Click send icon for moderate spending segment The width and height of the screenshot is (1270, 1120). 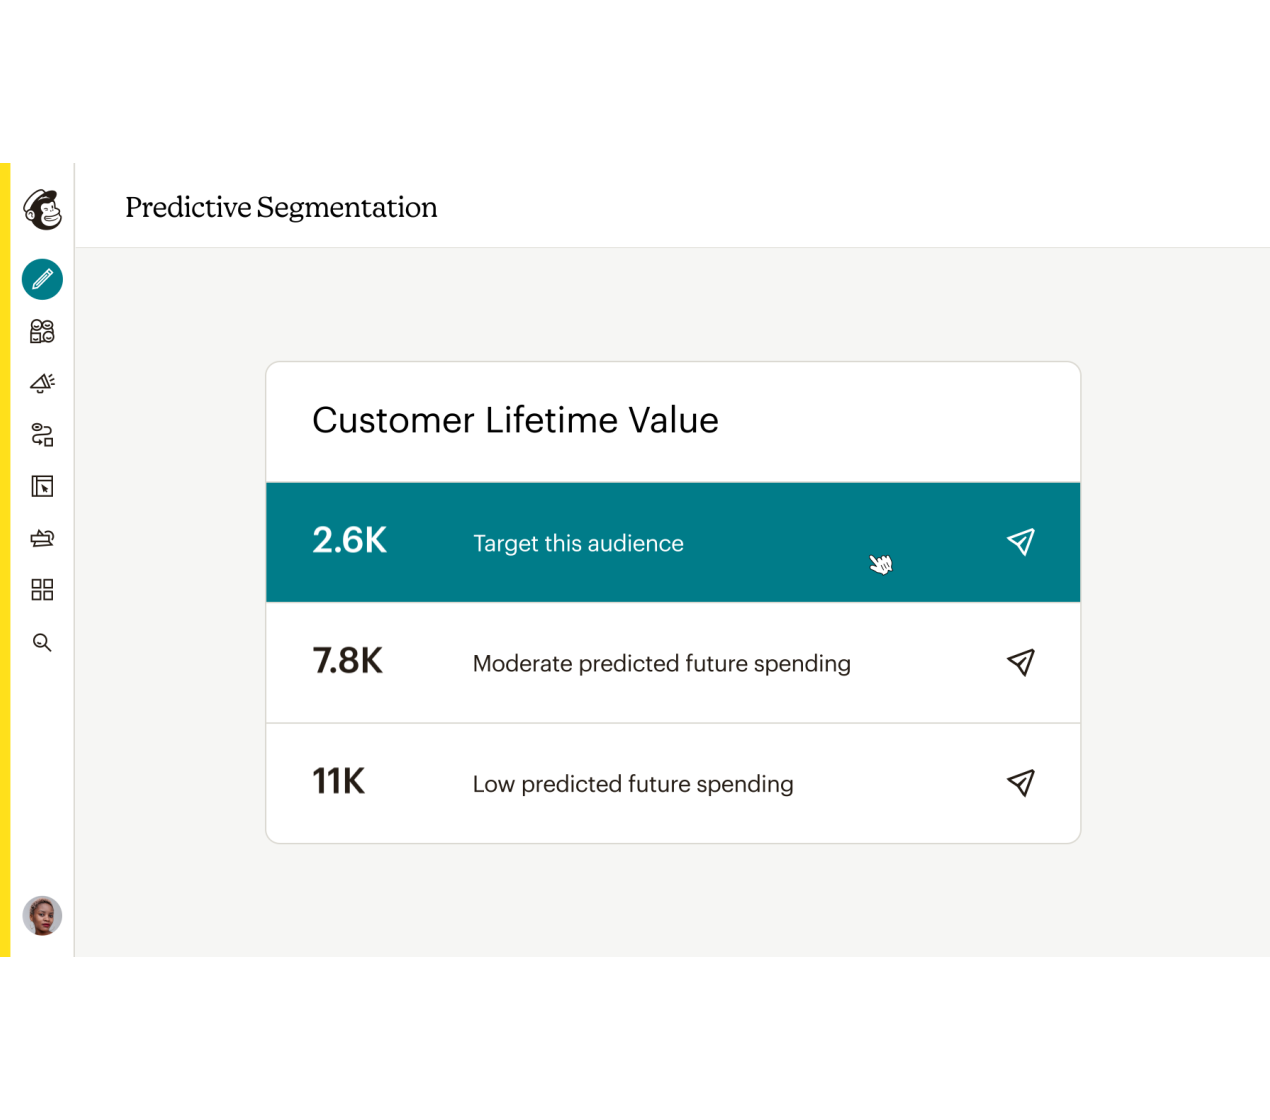(1020, 662)
